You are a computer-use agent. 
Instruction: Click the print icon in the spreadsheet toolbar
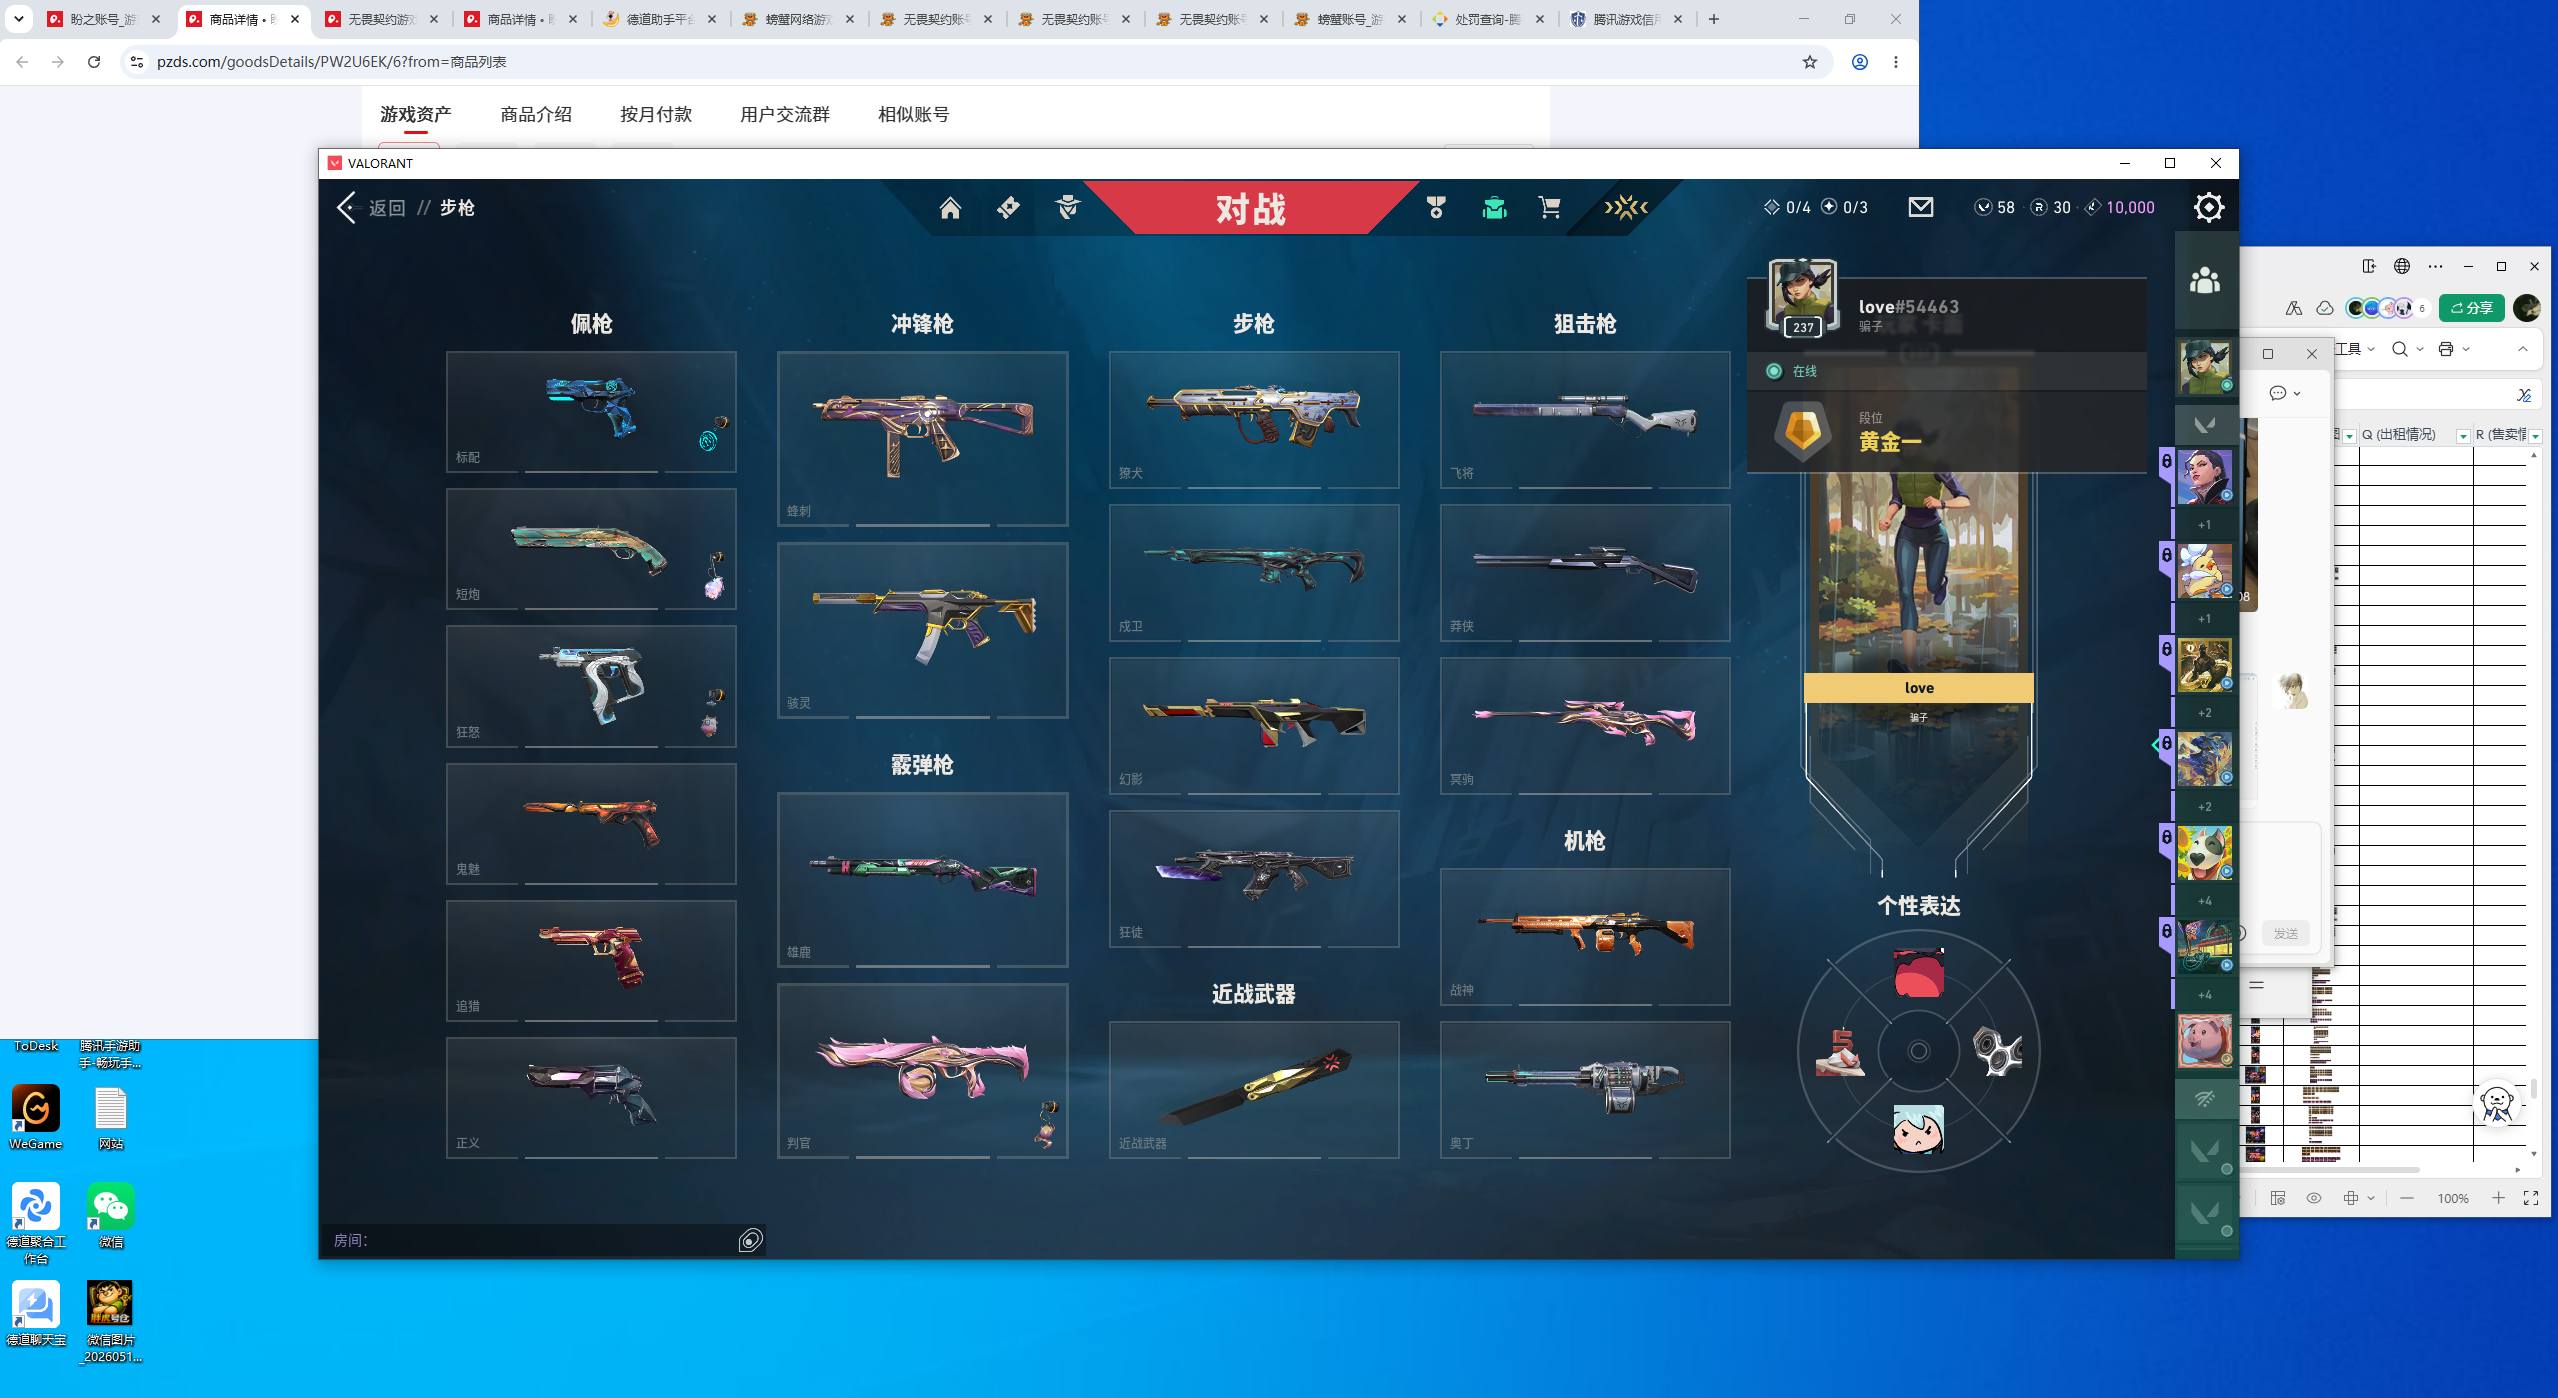tap(2446, 349)
